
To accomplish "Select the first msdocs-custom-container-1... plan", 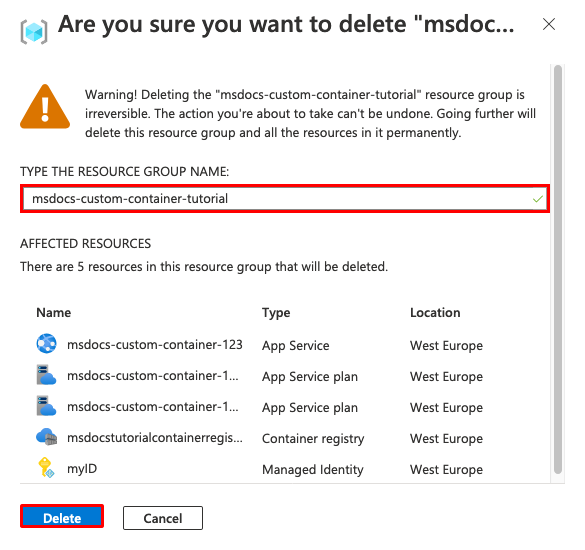I will [x=153, y=376].
